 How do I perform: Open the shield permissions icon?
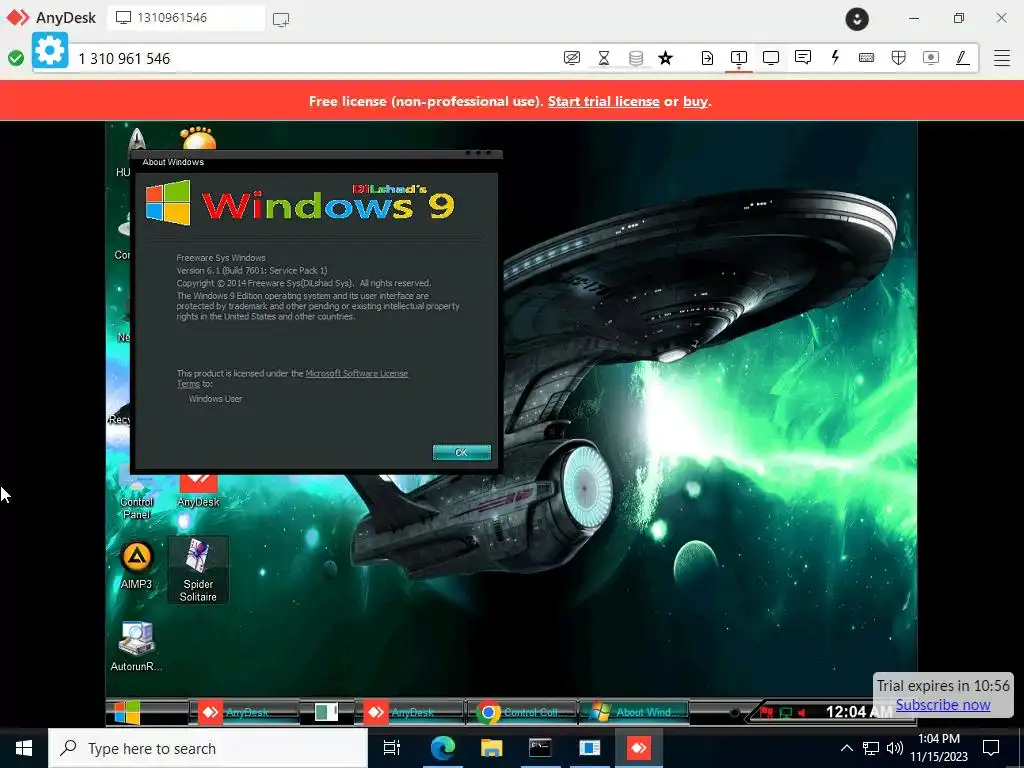(899, 58)
